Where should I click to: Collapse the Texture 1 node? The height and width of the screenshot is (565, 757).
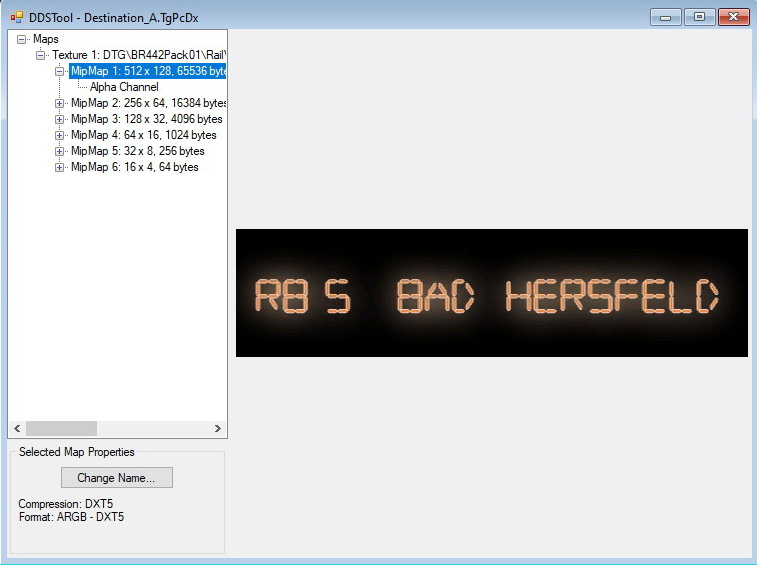pos(41,56)
